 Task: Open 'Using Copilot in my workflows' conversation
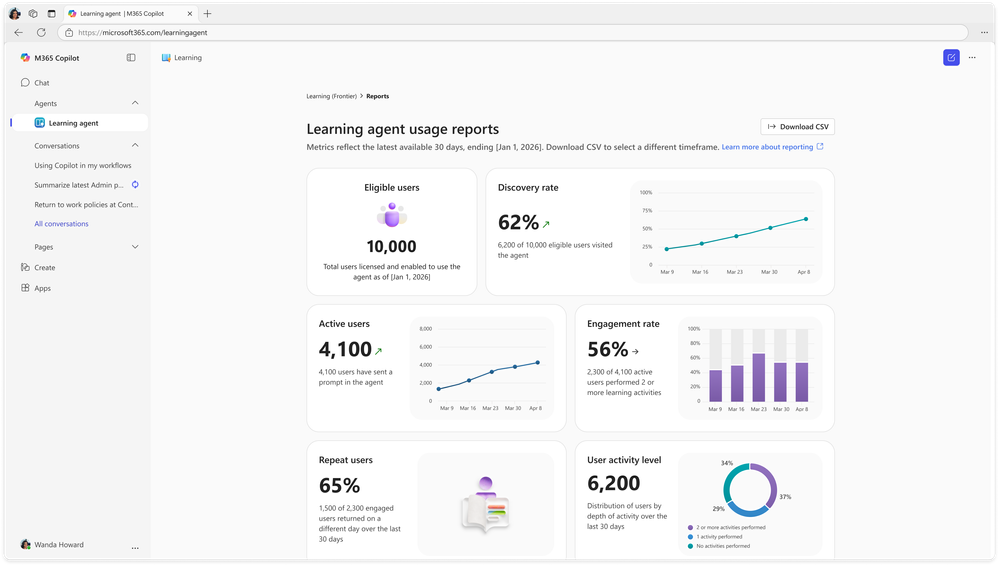coord(83,165)
